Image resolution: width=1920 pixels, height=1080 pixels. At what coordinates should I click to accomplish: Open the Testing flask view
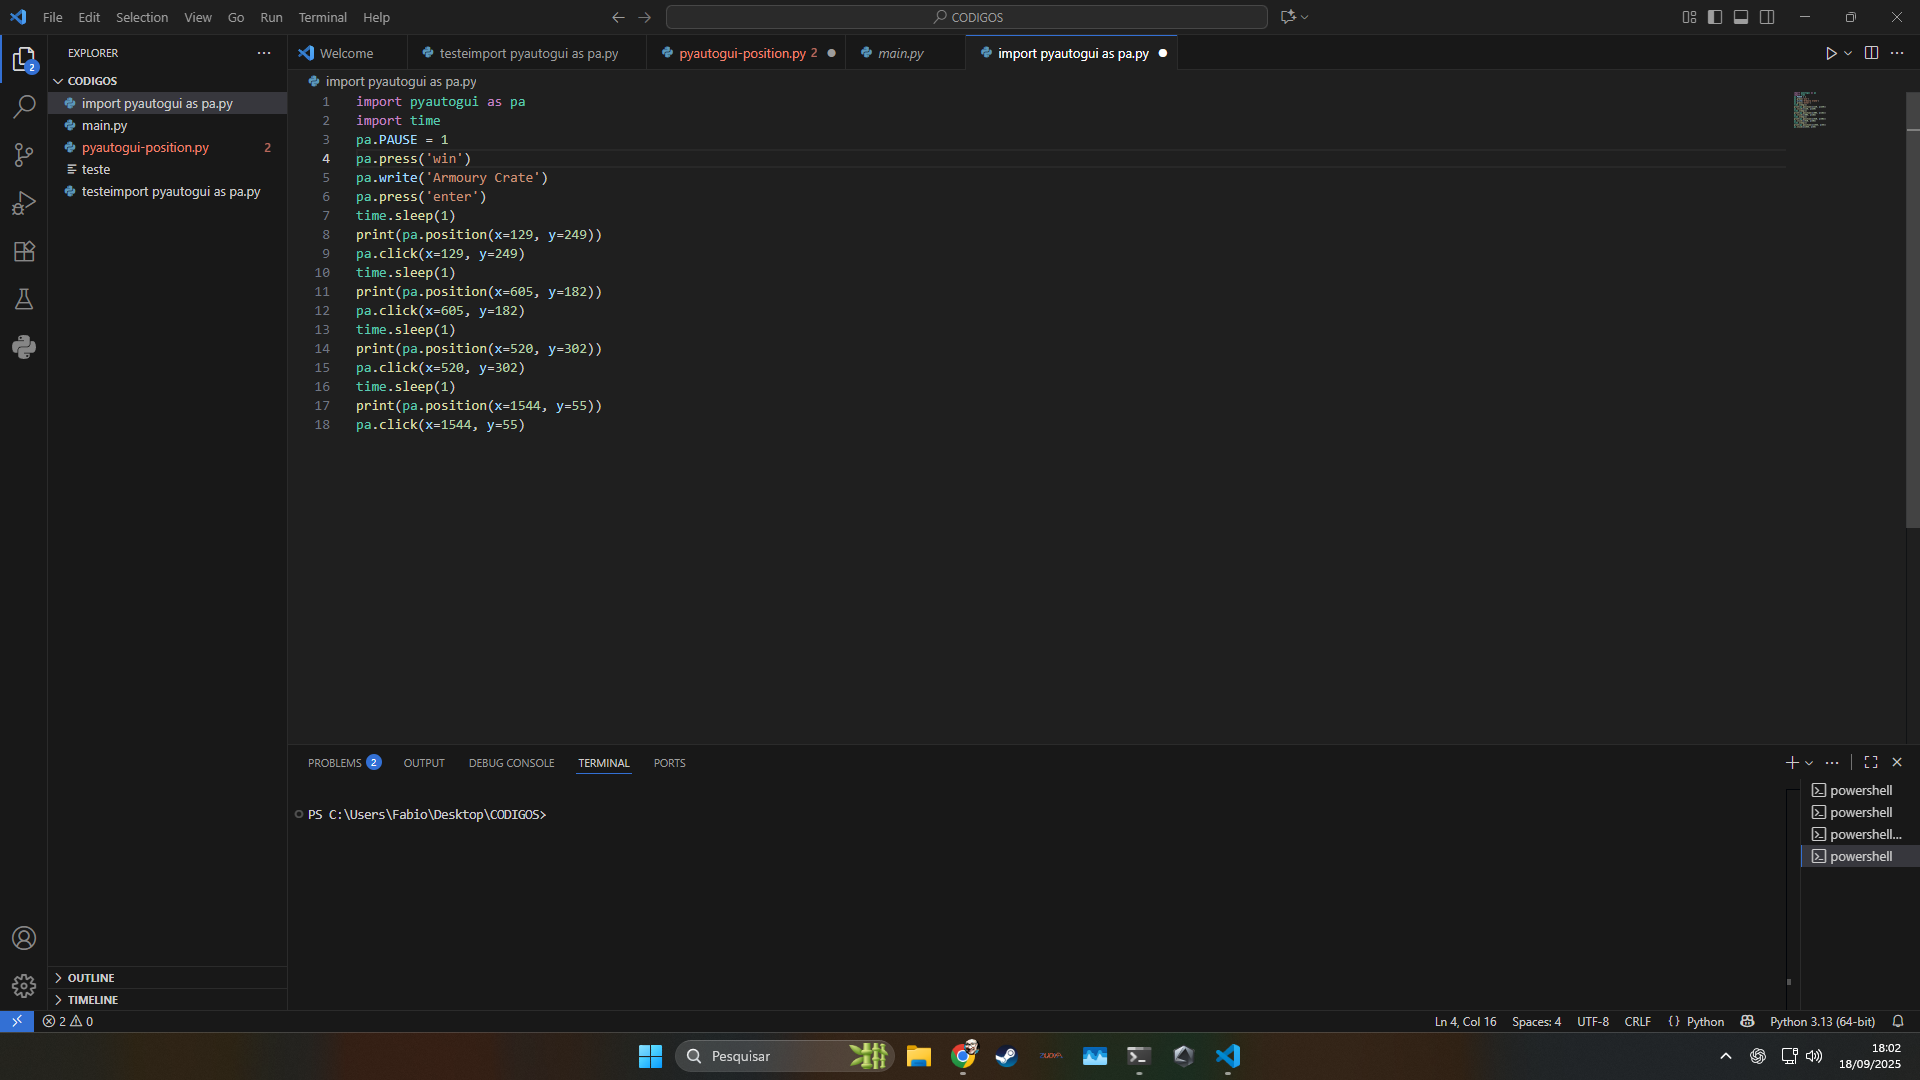(24, 299)
